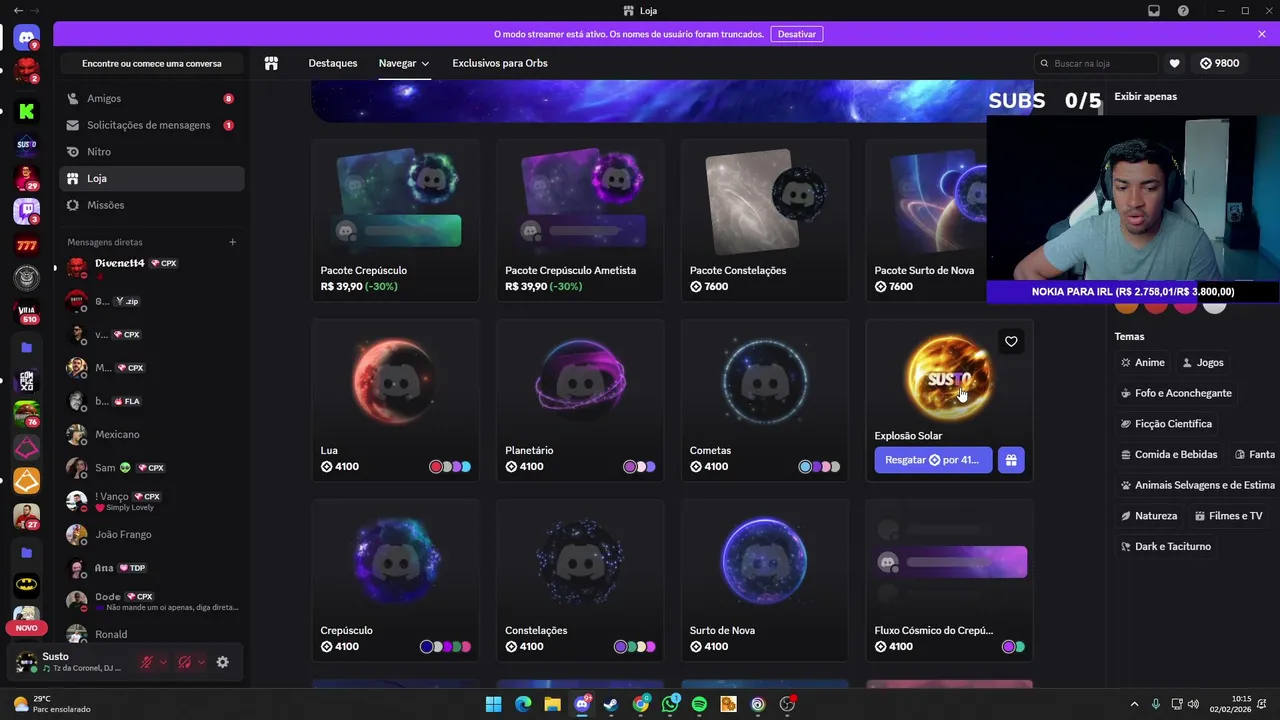This screenshot has height=720, width=1280.
Task: Favorite the Explosão Solar item
Action: tap(1011, 342)
